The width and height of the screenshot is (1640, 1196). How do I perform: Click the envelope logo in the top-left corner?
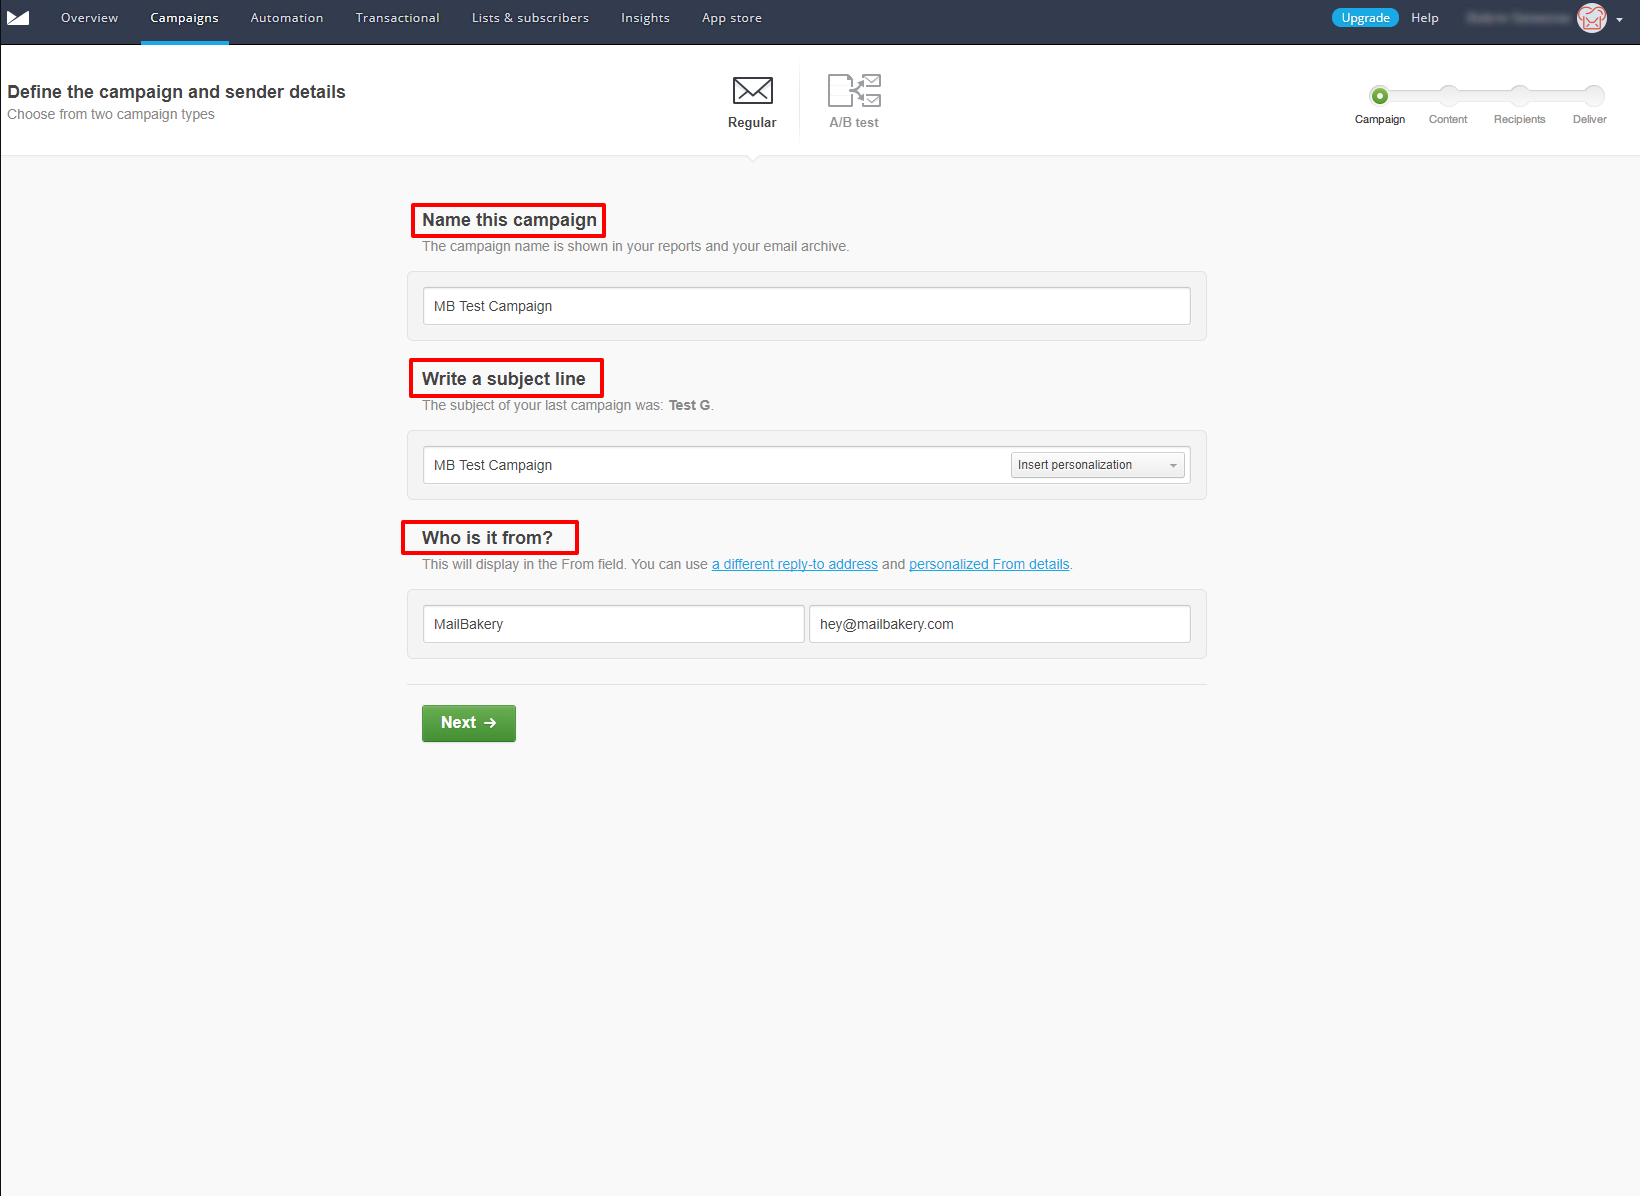coord(18,18)
